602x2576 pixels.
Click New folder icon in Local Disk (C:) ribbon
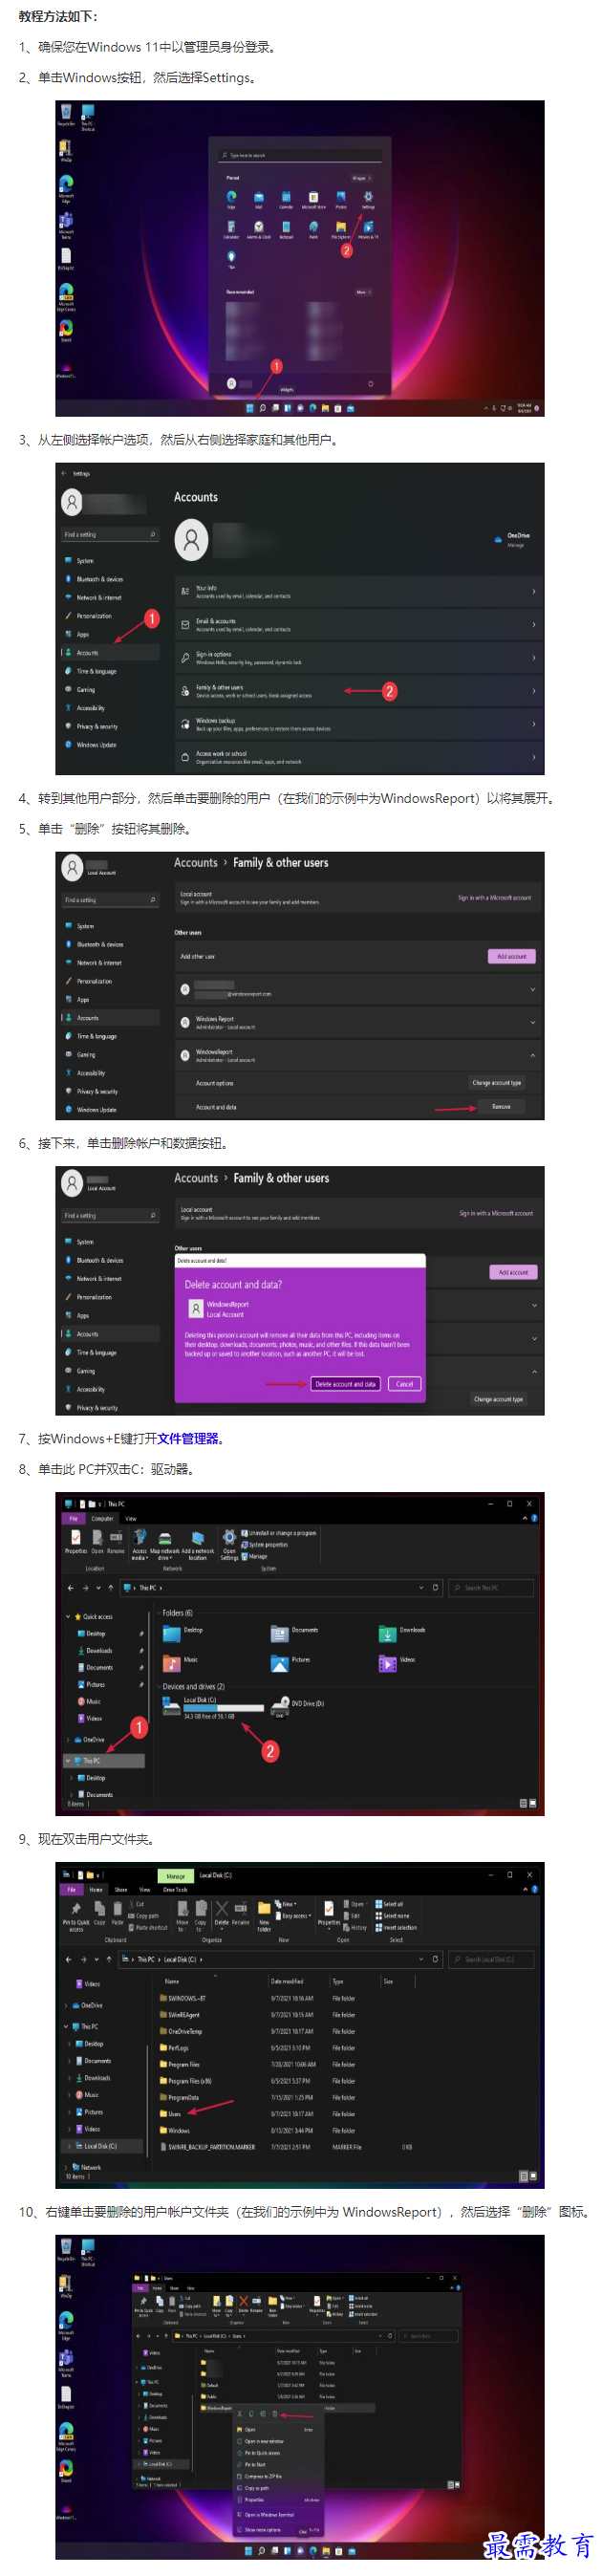[x=264, y=1916]
